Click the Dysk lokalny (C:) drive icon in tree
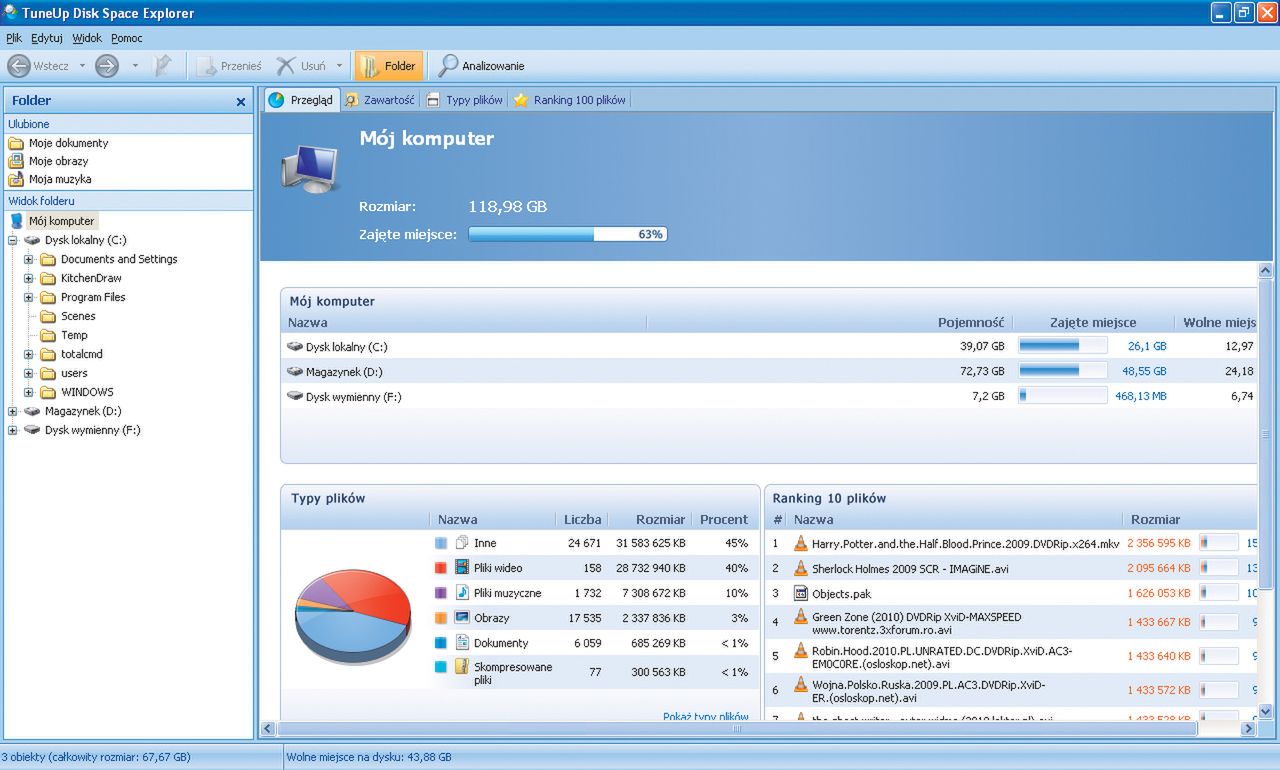1280x770 pixels. 32,241
